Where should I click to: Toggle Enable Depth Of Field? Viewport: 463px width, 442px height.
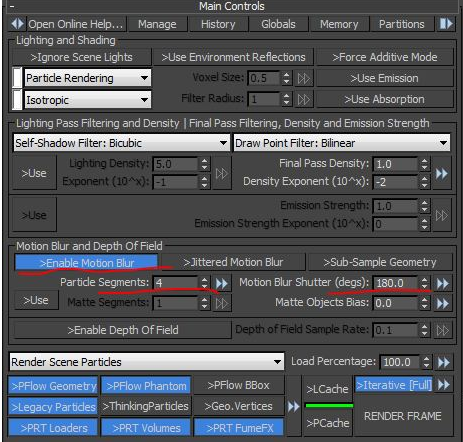pyautogui.click(x=123, y=330)
